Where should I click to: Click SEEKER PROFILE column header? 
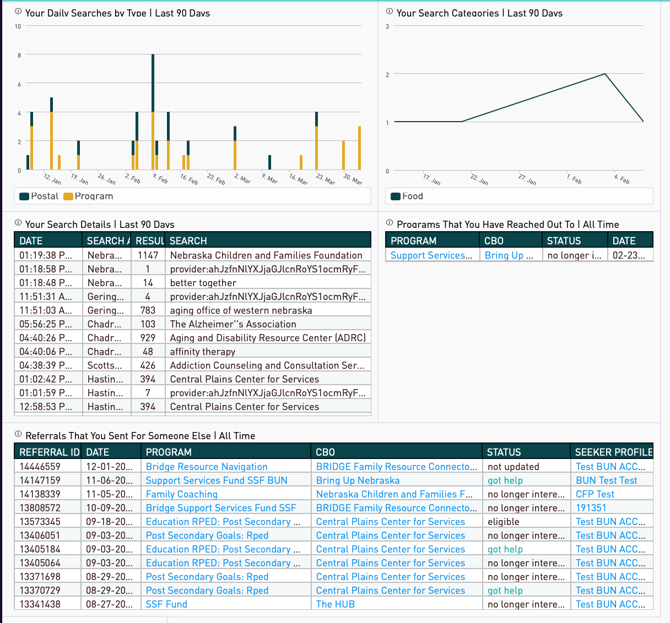(612, 452)
